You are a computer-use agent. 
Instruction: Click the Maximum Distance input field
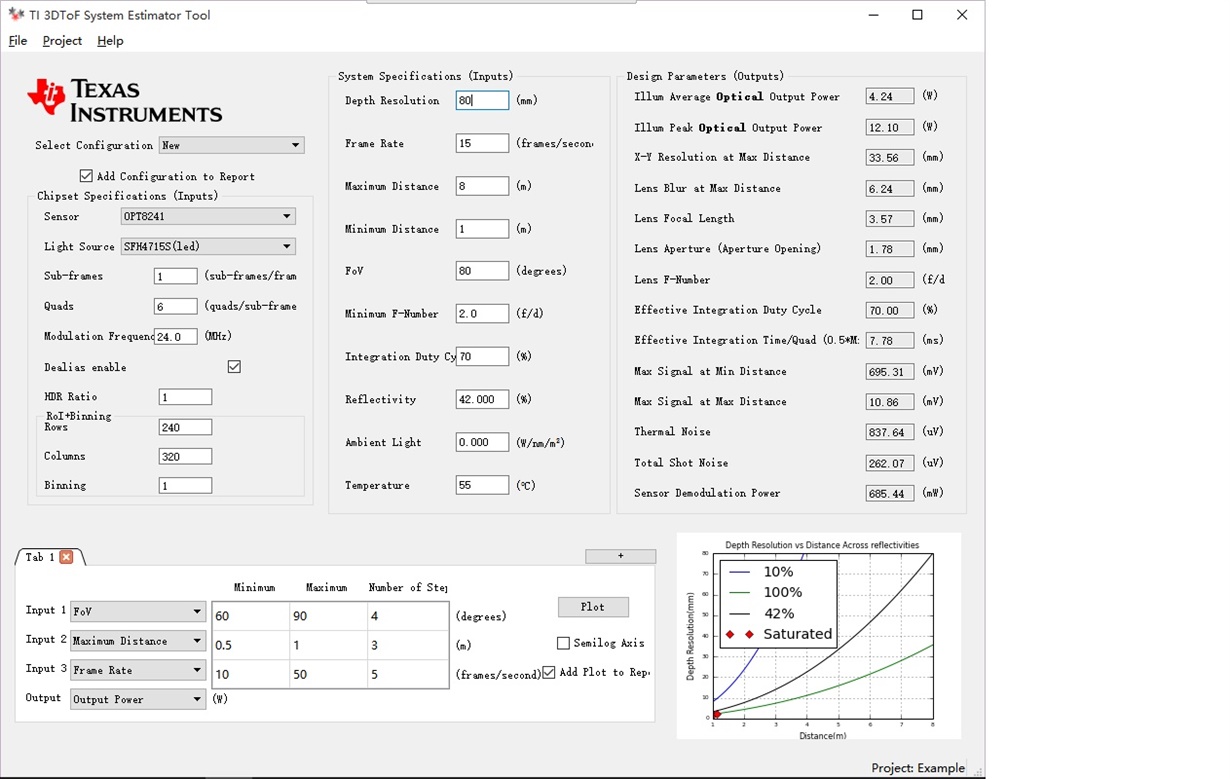(482, 186)
